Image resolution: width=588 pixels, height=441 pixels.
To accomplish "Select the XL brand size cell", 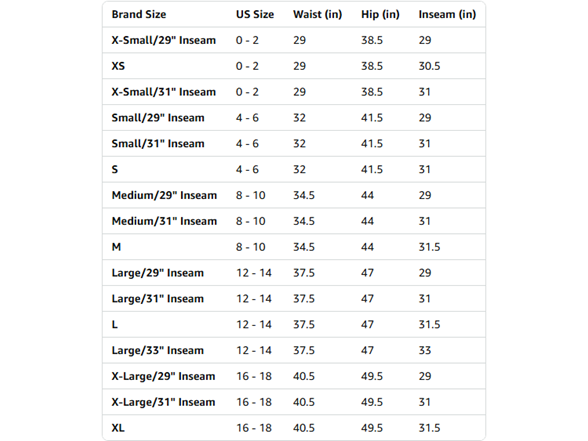I will pyautogui.click(x=118, y=428).
